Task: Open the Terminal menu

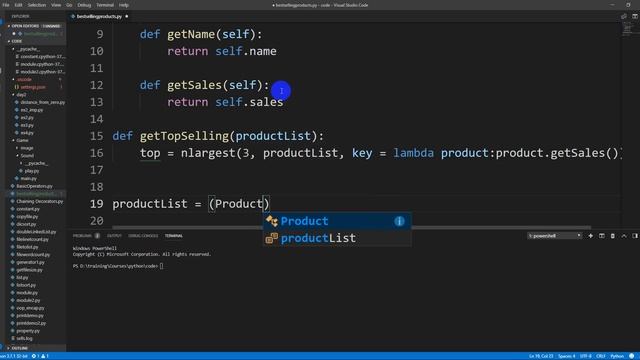Action: pyautogui.click(x=105, y=5)
